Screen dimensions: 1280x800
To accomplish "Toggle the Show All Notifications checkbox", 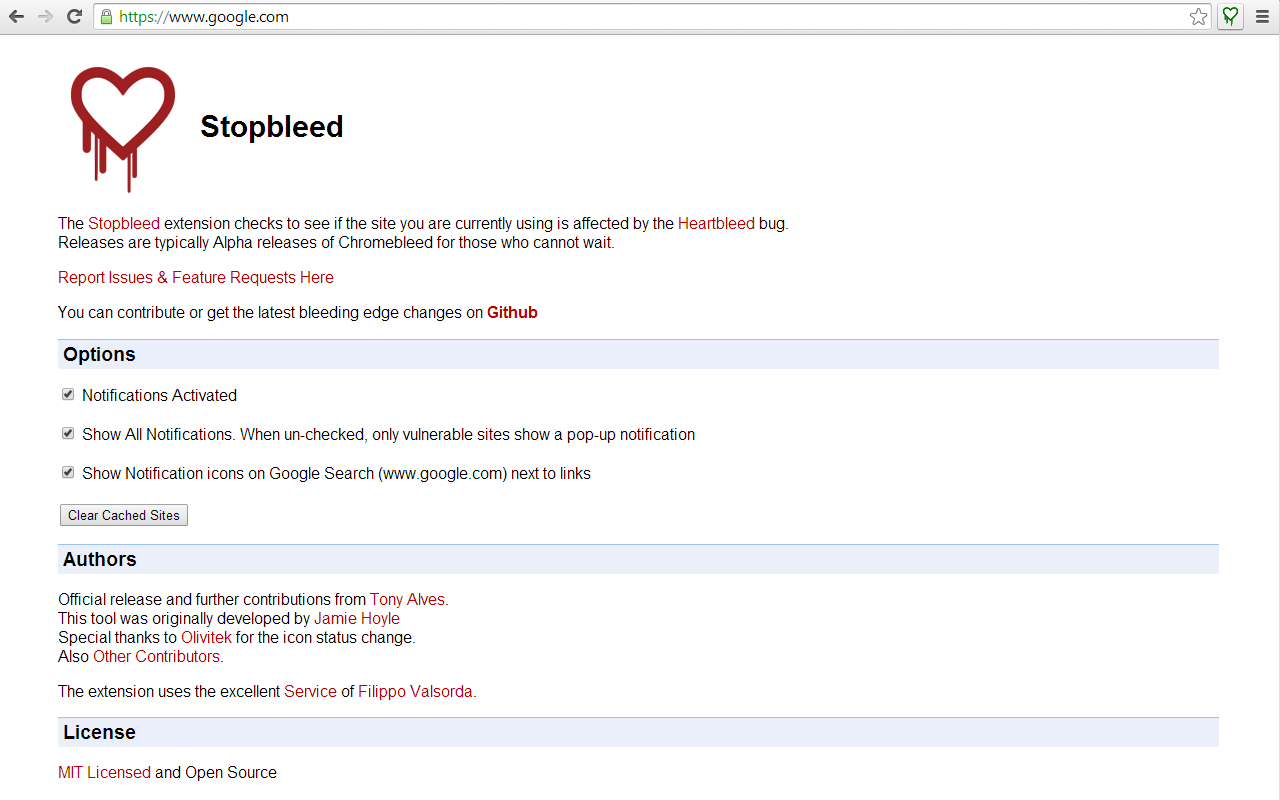I will pyautogui.click(x=68, y=433).
